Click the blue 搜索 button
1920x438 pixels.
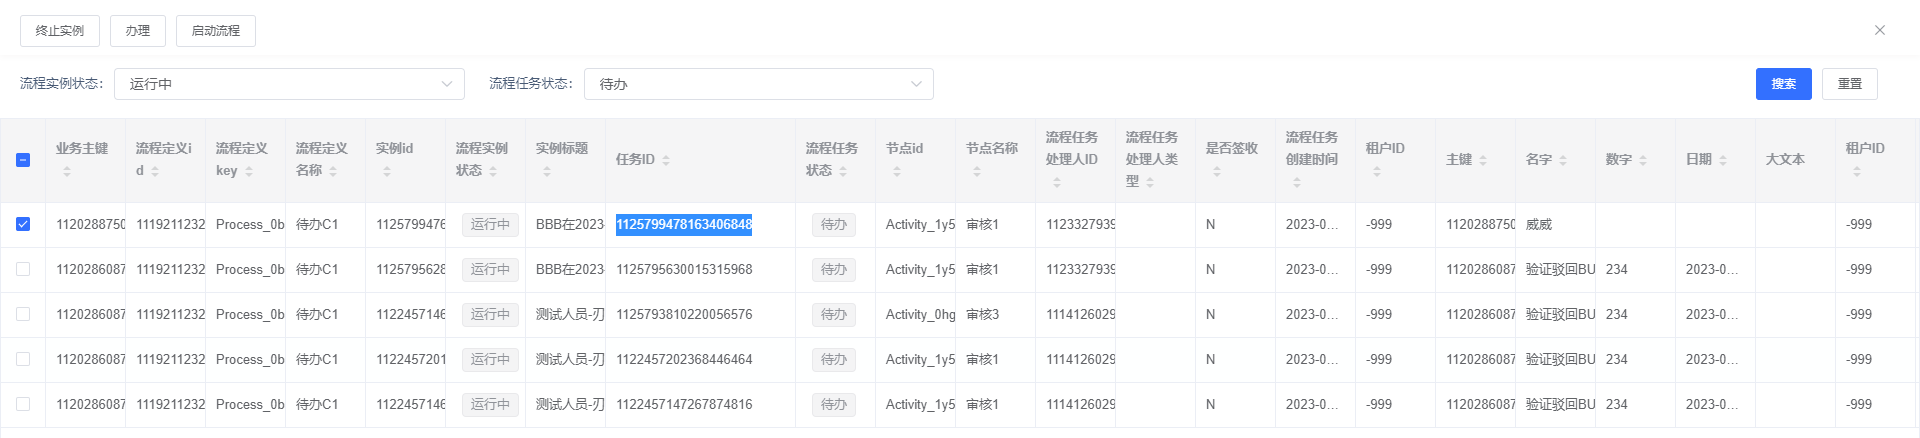coord(1783,84)
